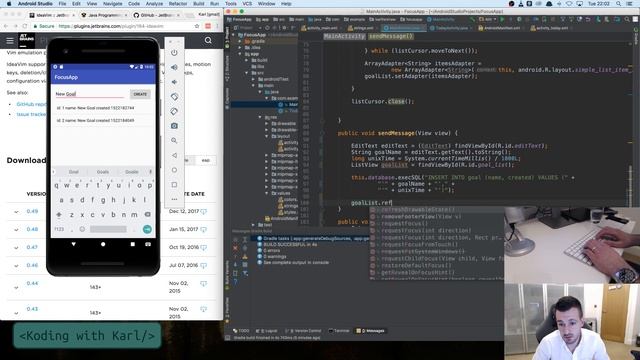The width and height of the screenshot is (640, 360).
Task: Expand version 0.49 row chevron
Action: tap(16, 211)
